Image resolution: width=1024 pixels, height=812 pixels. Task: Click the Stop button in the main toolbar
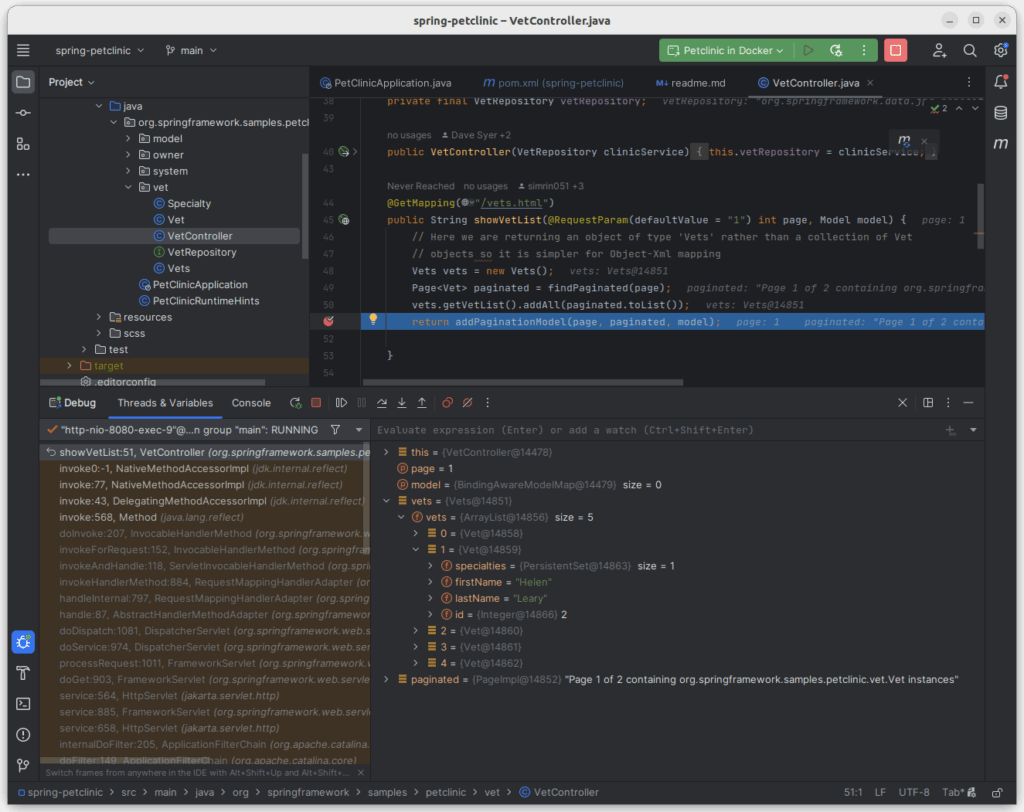pyautogui.click(x=895, y=50)
